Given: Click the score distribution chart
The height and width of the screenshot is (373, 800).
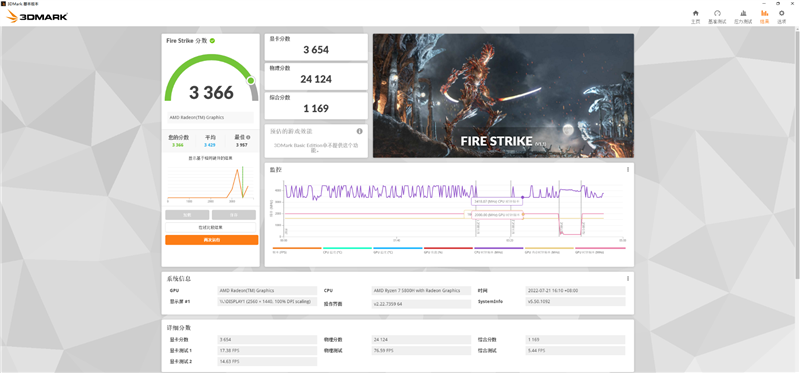Looking at the screenshot, I should [x=210, y=184].
